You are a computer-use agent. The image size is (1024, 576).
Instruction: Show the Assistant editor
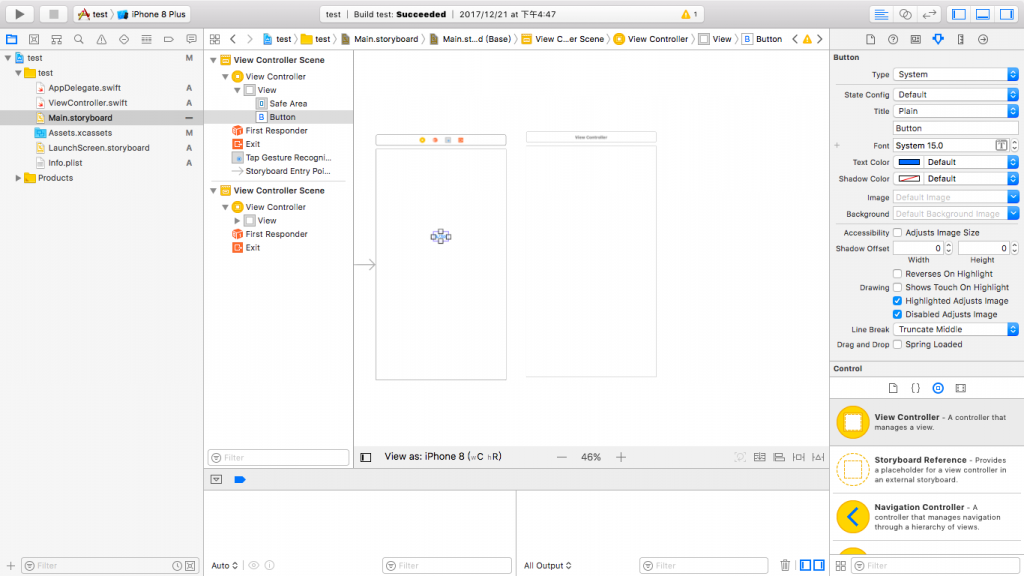point(905,14)
